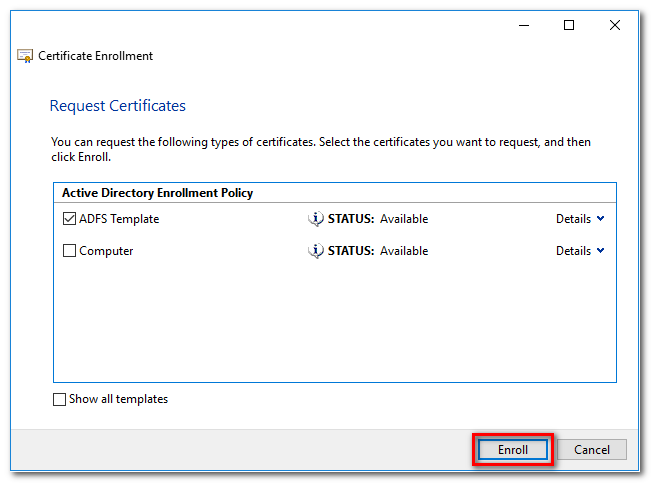Select the Computer label text
The width and height of the screenshot is (651, 483).
[106, 251]
